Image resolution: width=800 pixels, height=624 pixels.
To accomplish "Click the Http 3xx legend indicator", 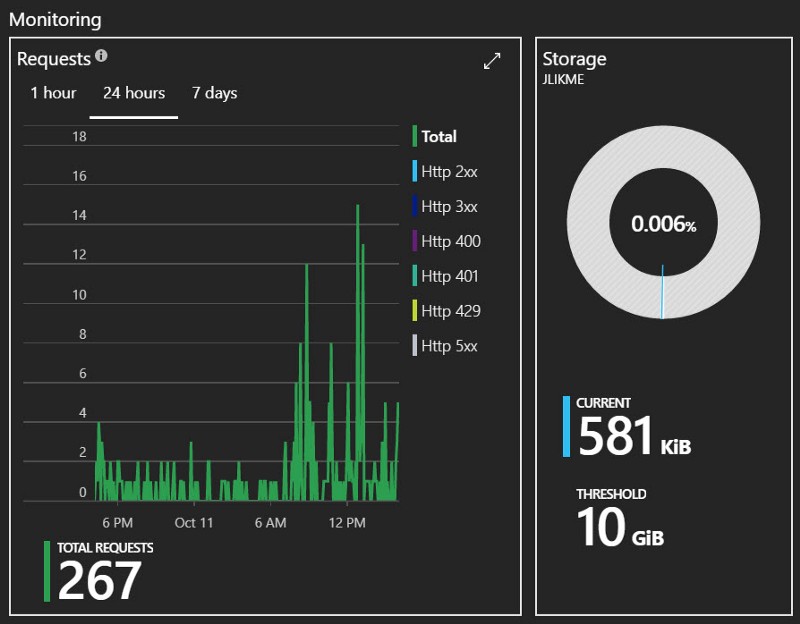I will tap(416, 206).
